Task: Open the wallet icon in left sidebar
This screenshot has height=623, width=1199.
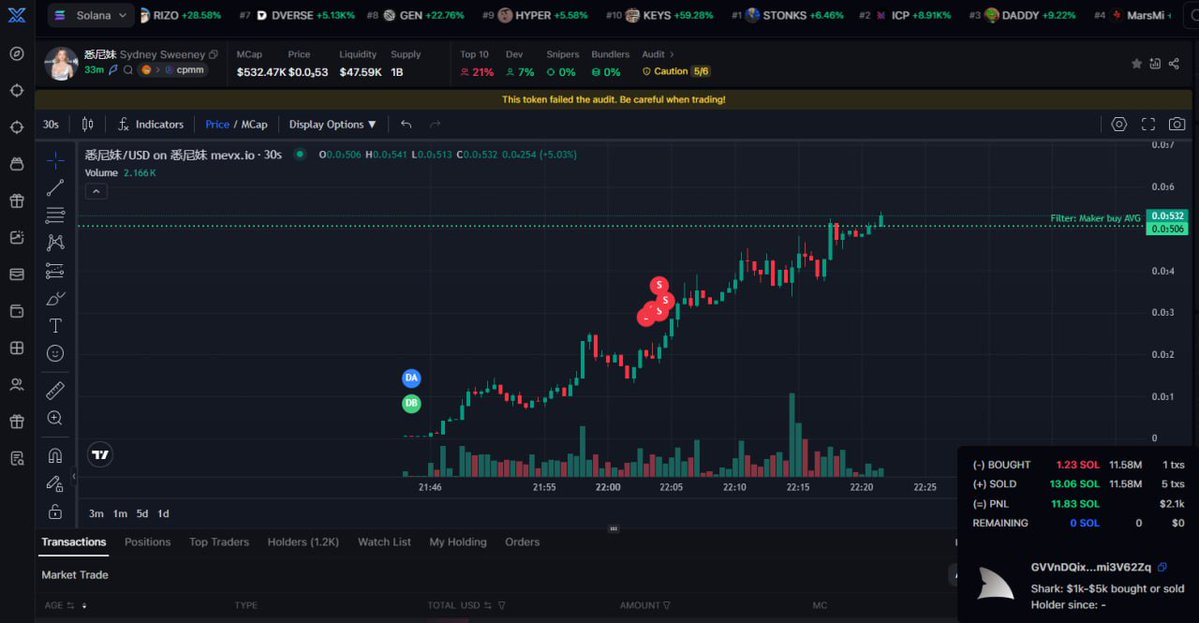Action: click(17, 311)
